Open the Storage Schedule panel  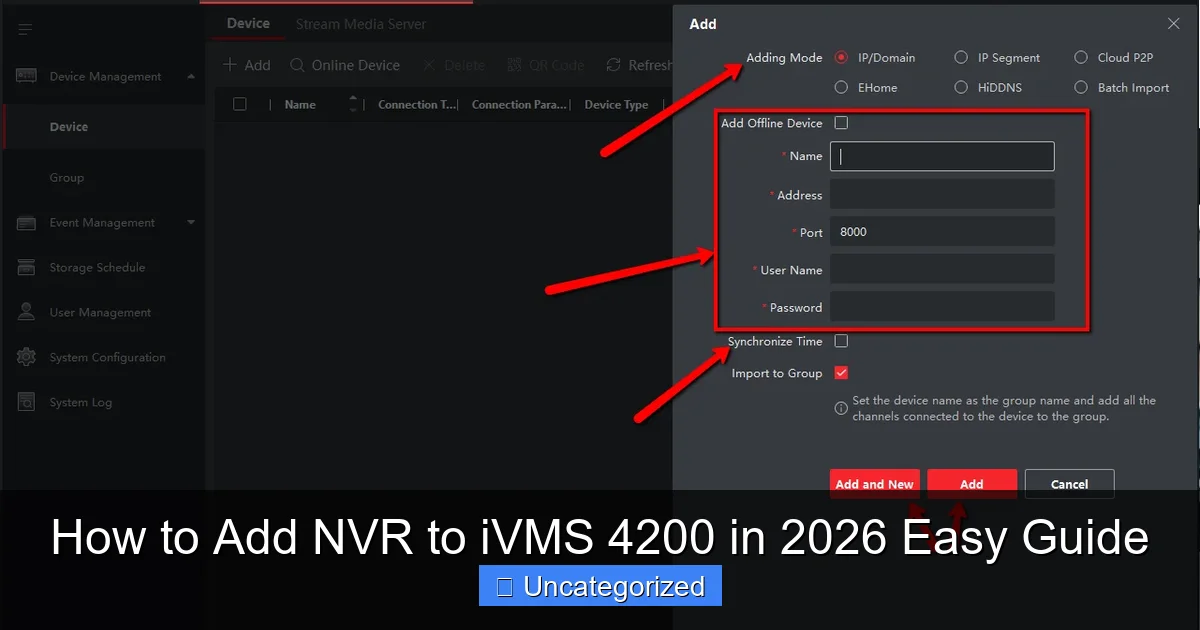point(96,267)
